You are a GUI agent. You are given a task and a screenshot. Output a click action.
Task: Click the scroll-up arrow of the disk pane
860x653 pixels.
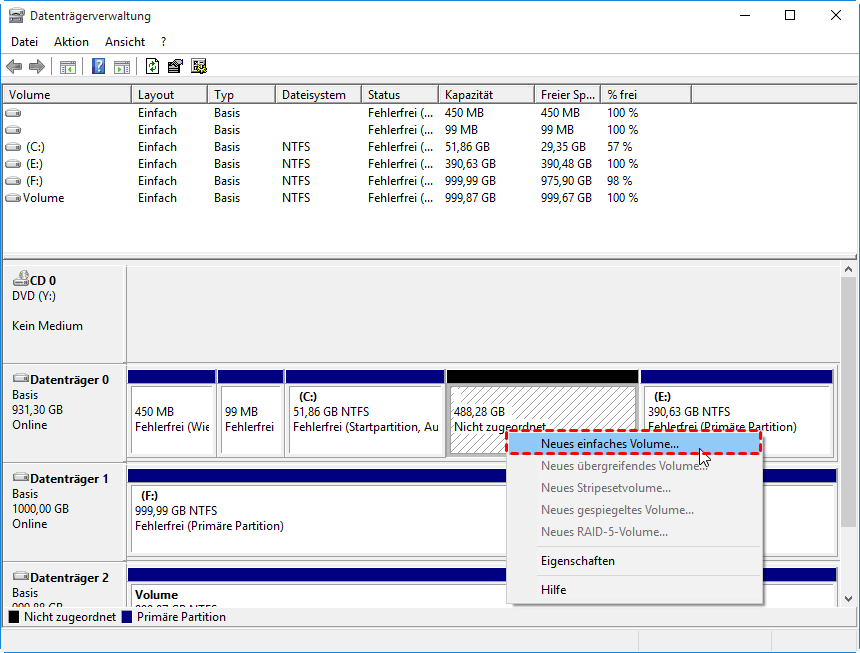848,269
